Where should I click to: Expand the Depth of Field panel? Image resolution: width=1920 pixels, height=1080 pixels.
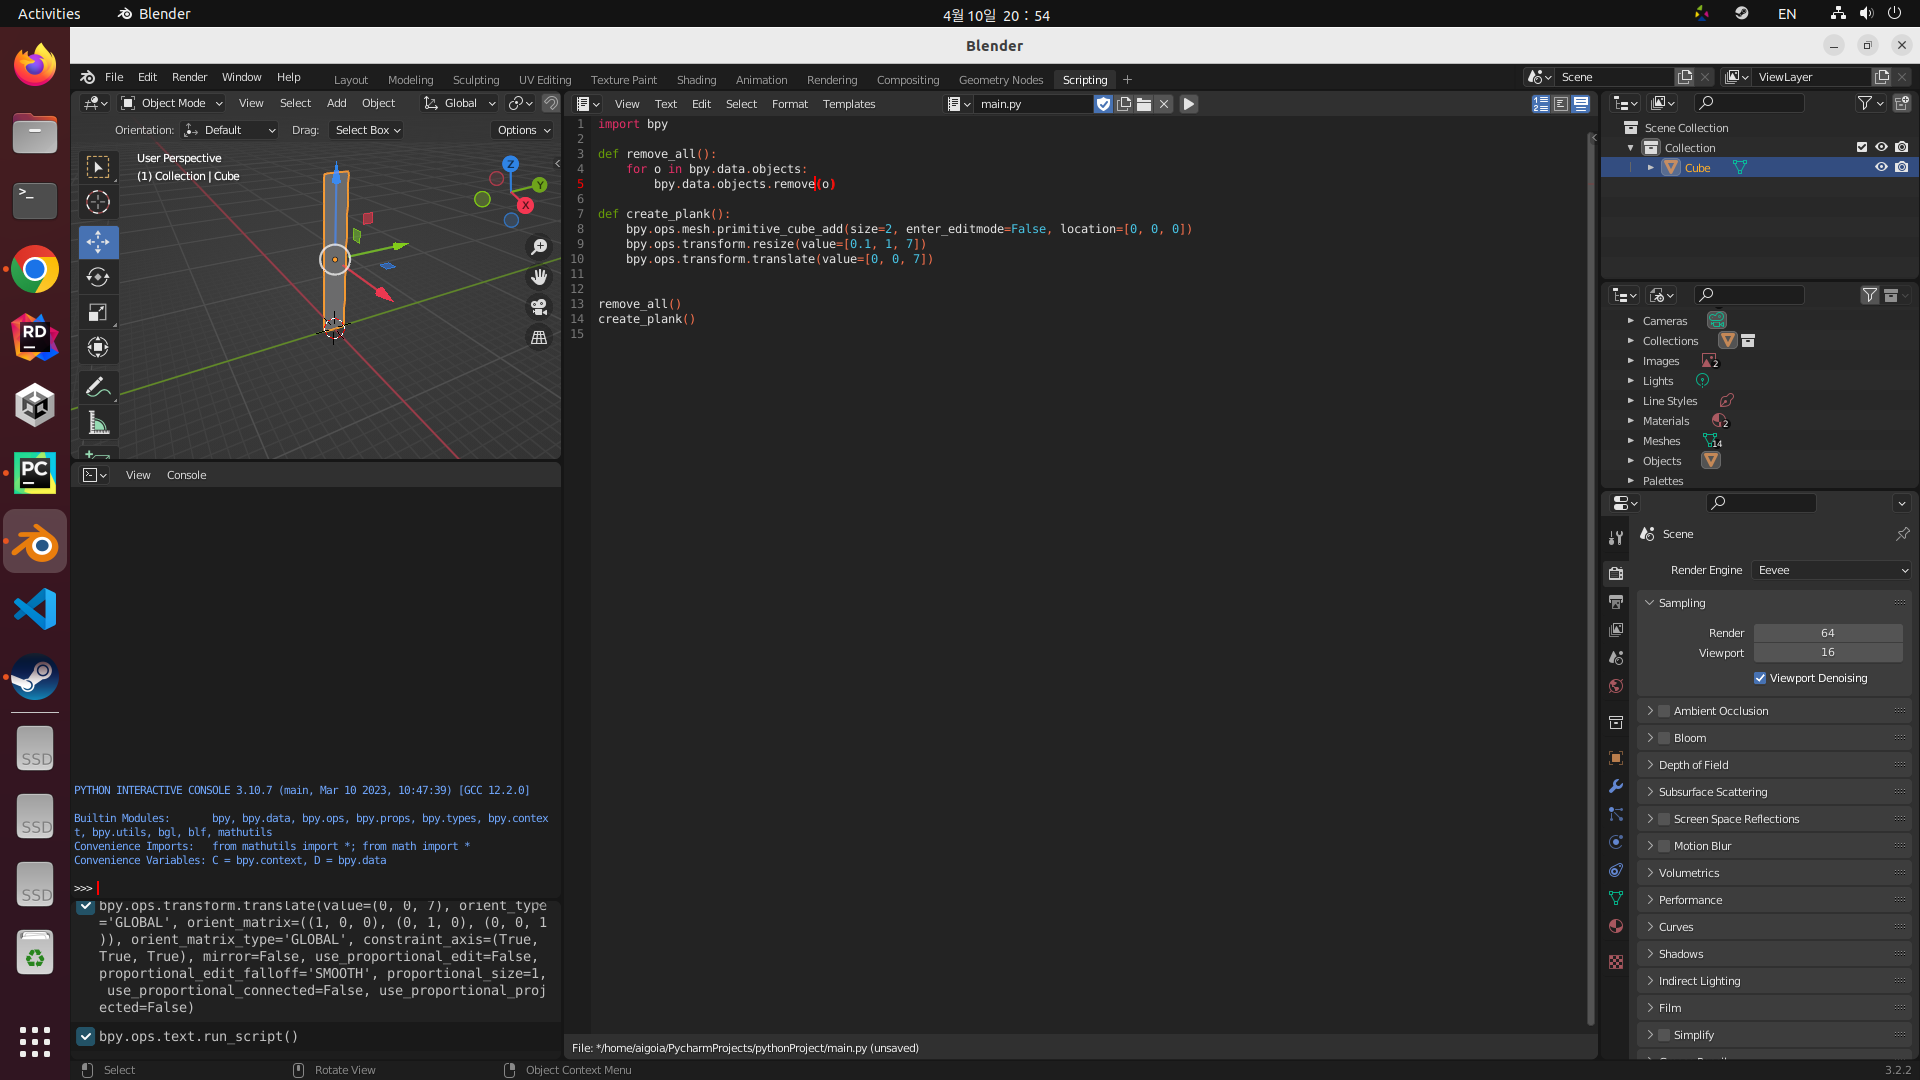point(1650,765)
